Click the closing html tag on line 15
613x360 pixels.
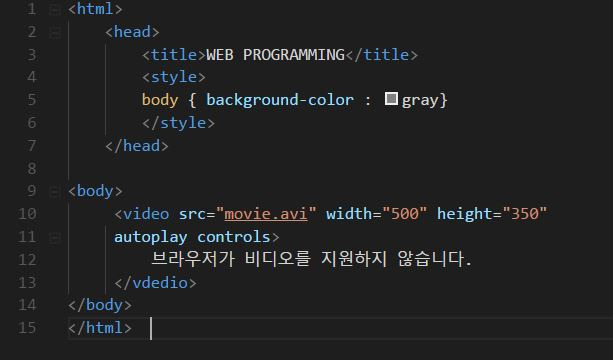tap(100, 328)
